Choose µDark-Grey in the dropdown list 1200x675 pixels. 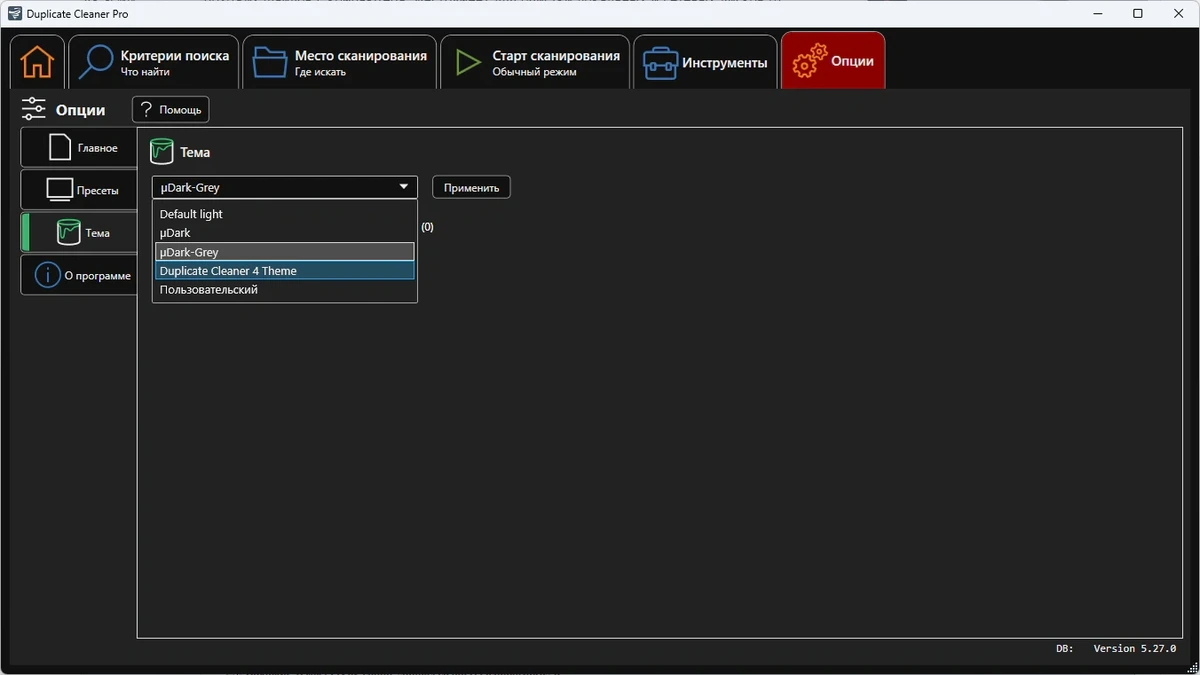click(285, 252)
